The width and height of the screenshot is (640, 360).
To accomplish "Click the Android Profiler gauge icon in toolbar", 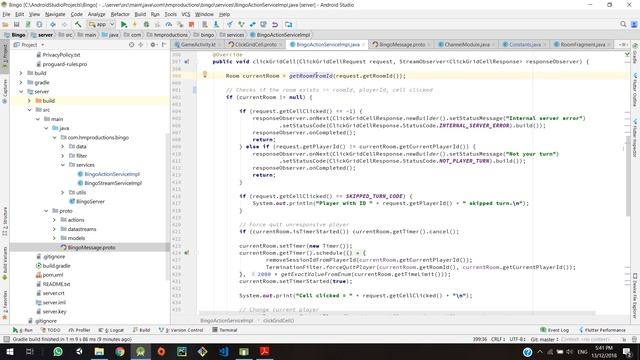I will click(169, 24).
